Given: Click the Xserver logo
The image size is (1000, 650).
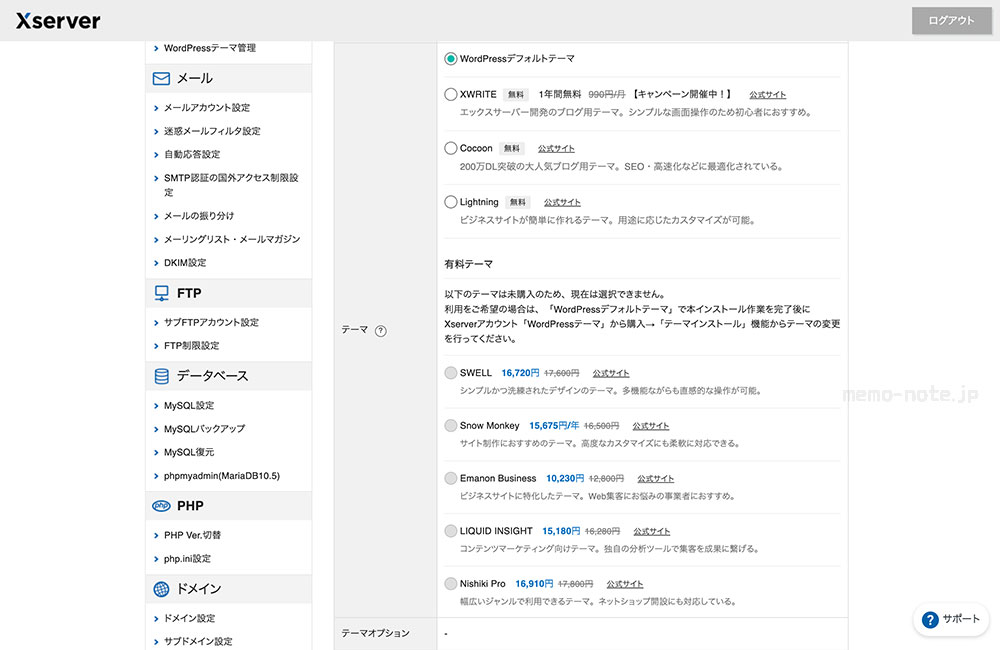Looking at the screenshot, I should [58, 21].
